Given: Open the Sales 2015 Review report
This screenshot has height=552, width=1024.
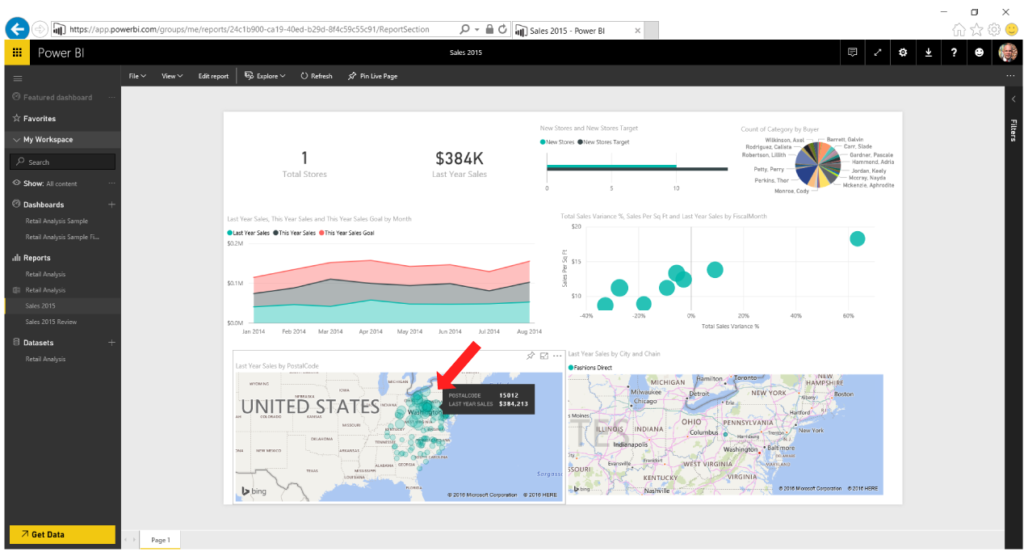Looking at the screenshot, I should coord(51,322).
